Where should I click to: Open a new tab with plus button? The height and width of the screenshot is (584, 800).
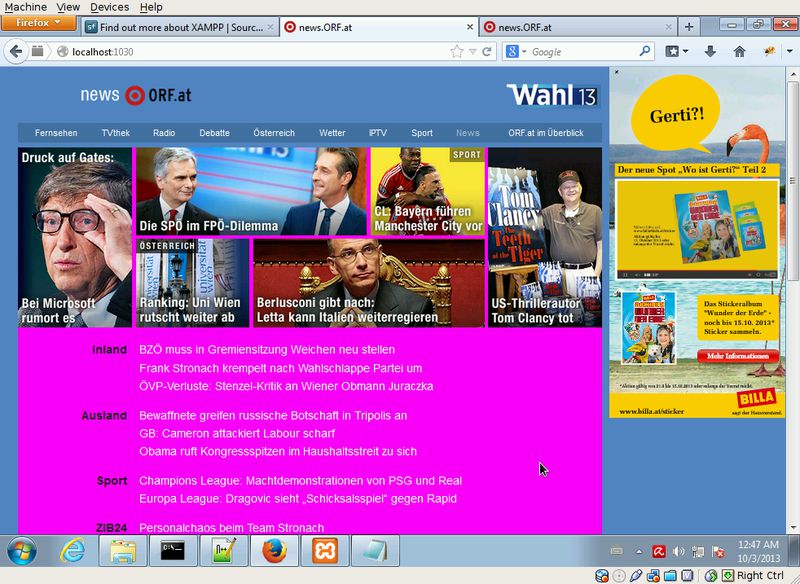[688, 27]
